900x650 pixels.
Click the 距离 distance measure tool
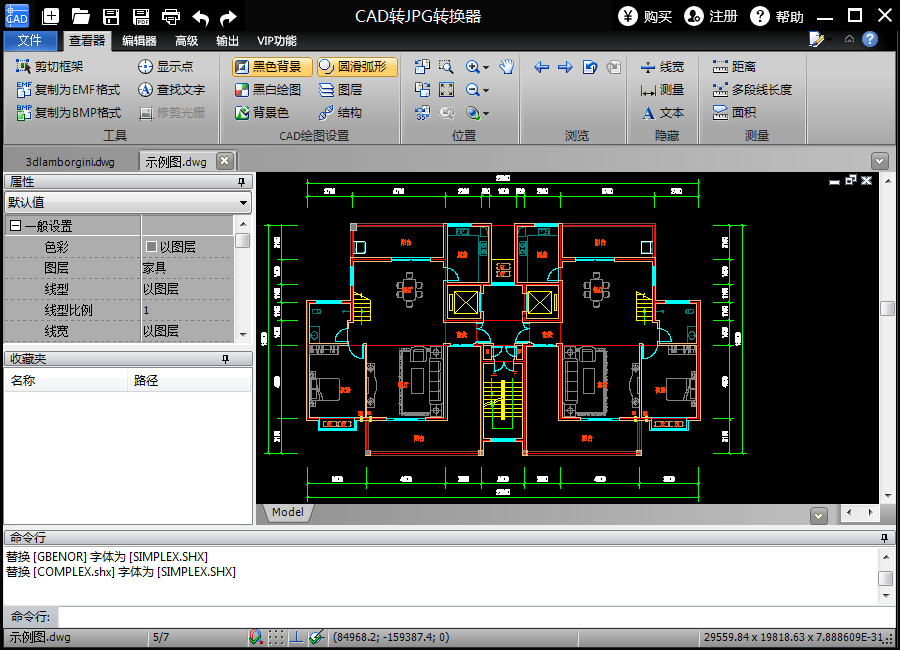(734, 67)
